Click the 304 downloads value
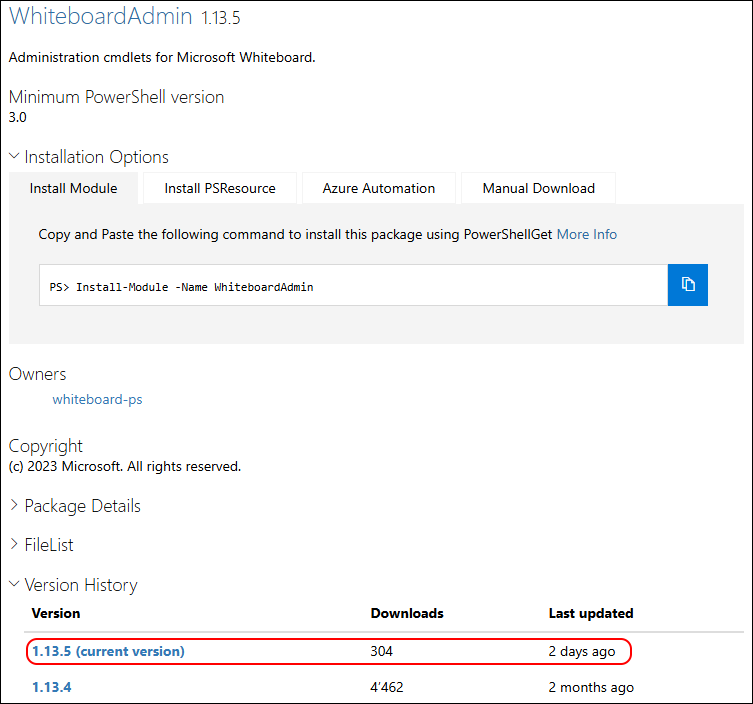Viewport: 753px width, 704px height. point(382,651)
